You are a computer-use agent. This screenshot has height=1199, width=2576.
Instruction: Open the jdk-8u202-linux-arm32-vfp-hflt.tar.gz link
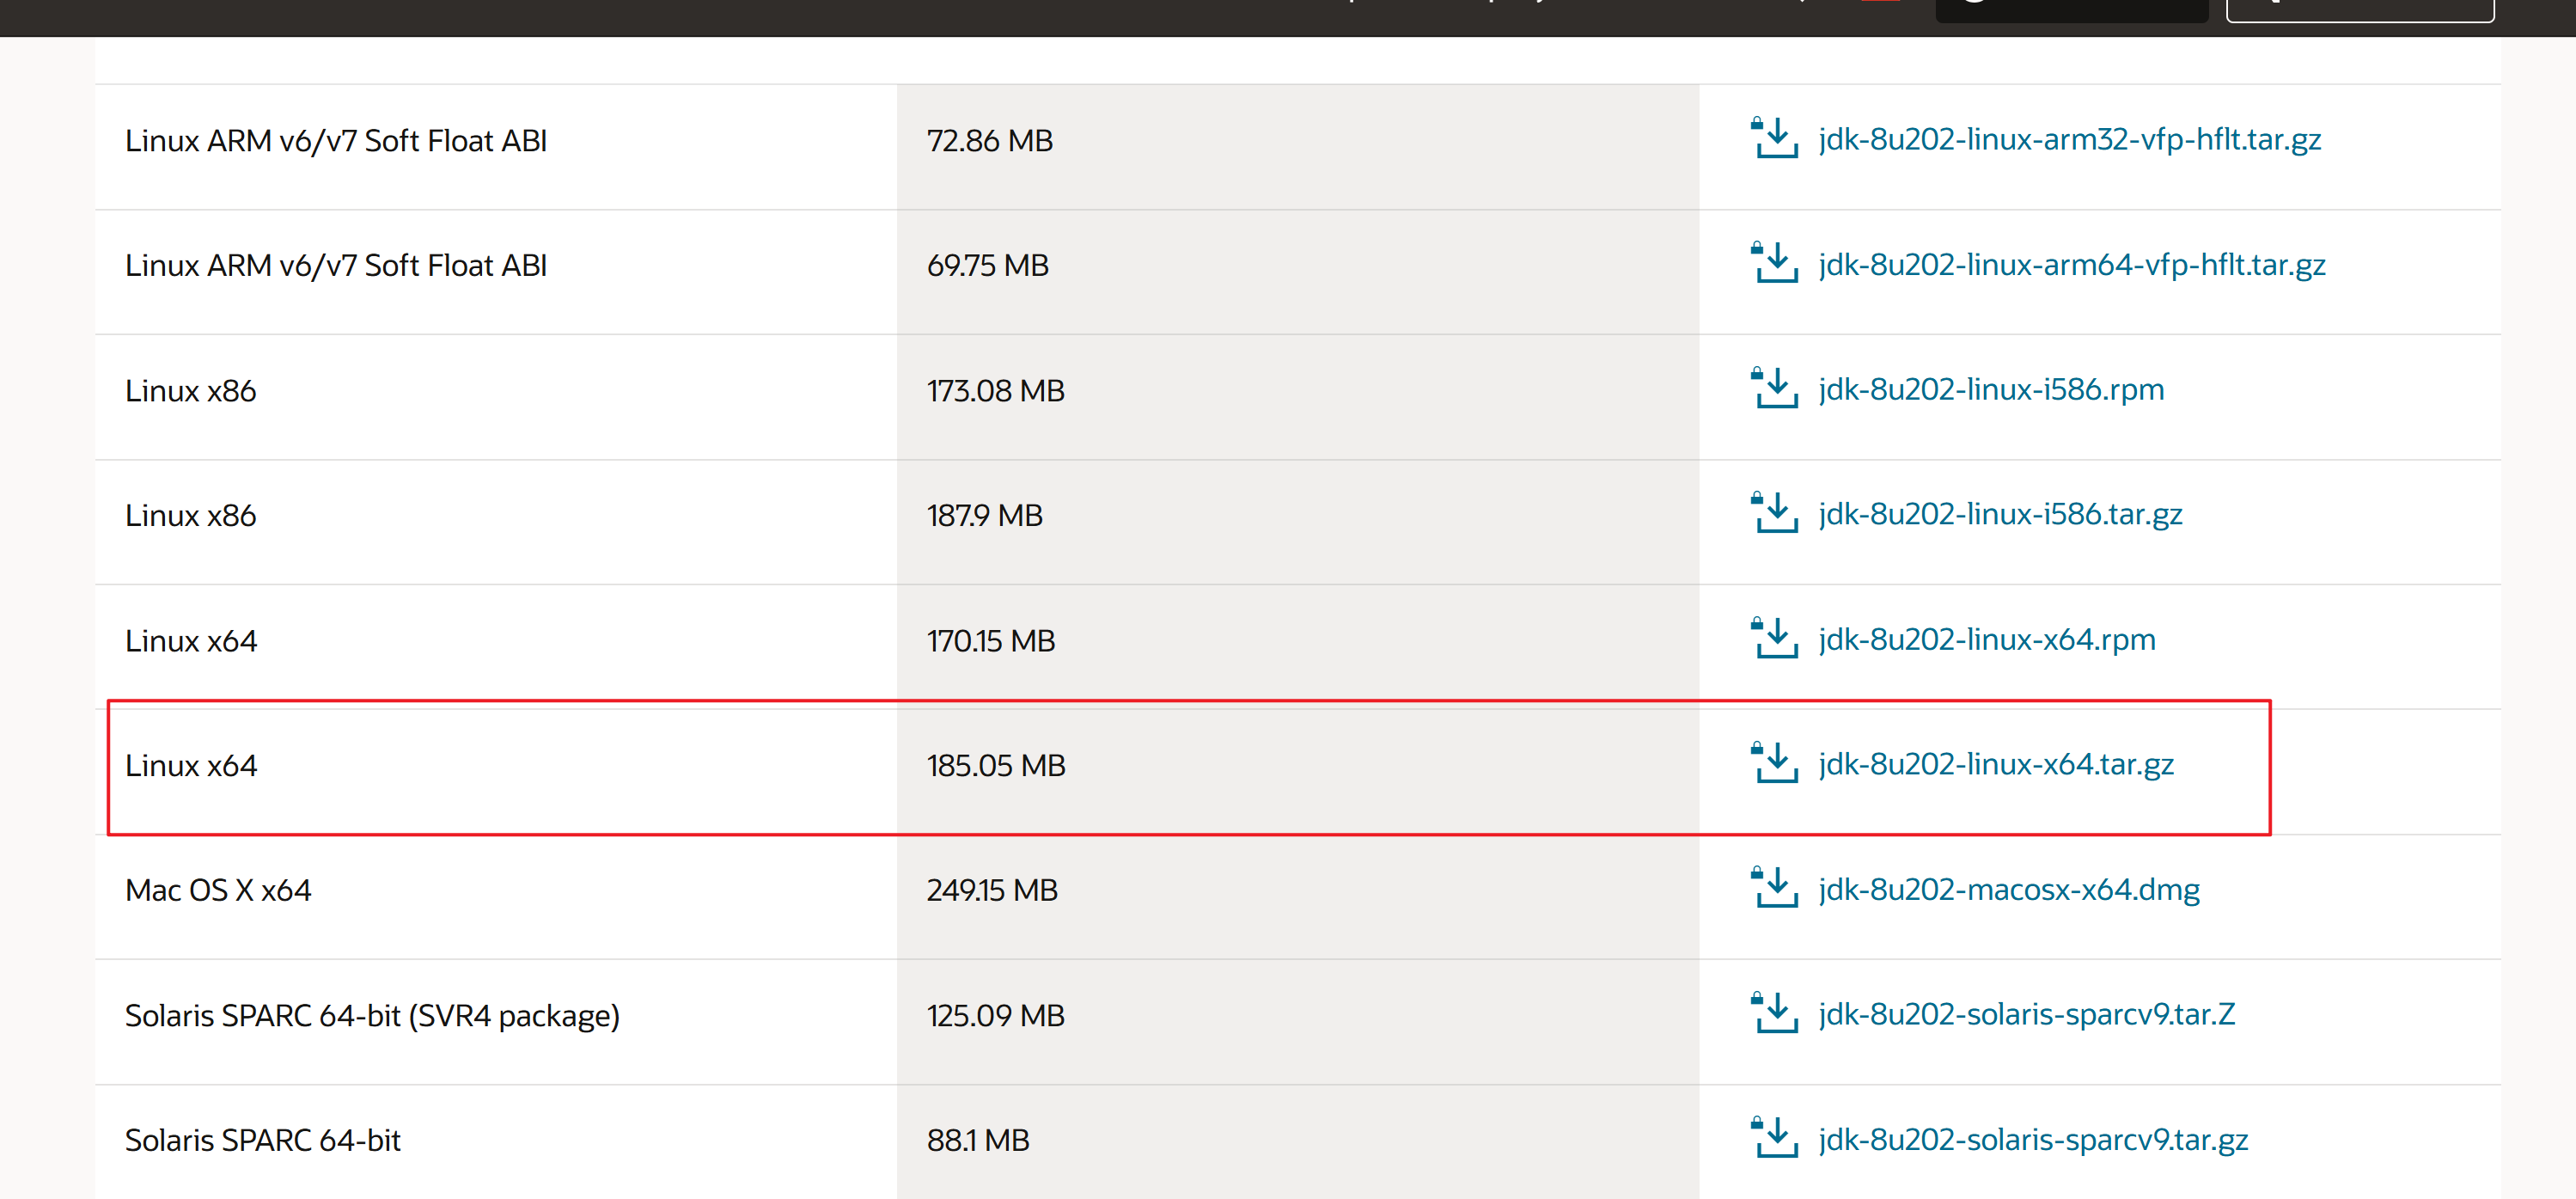[x=2069, y=139]
